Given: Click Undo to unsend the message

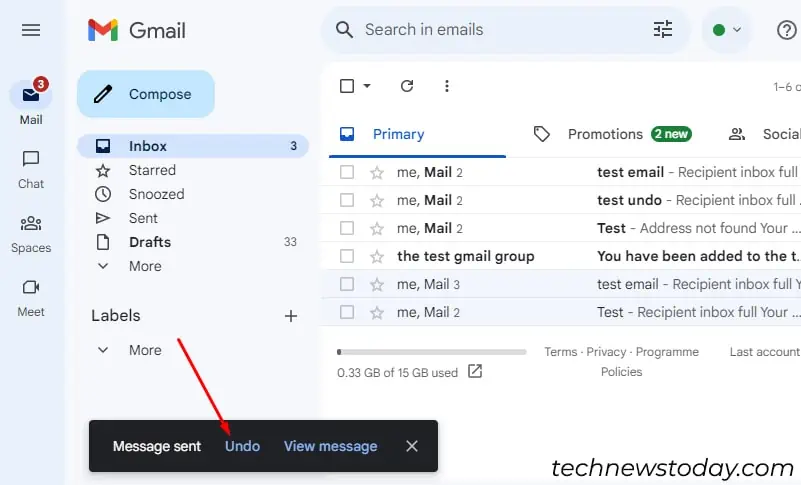Looking at the screenshot, I should pos(243,446).
